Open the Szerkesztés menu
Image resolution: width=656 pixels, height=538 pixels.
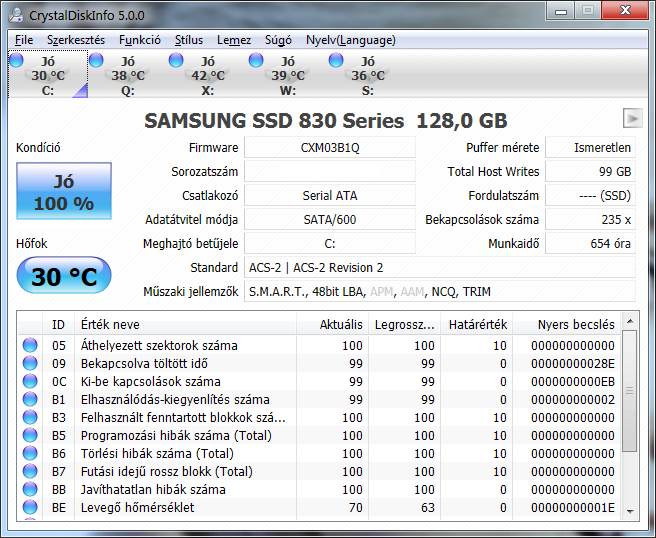coord(76,40)
